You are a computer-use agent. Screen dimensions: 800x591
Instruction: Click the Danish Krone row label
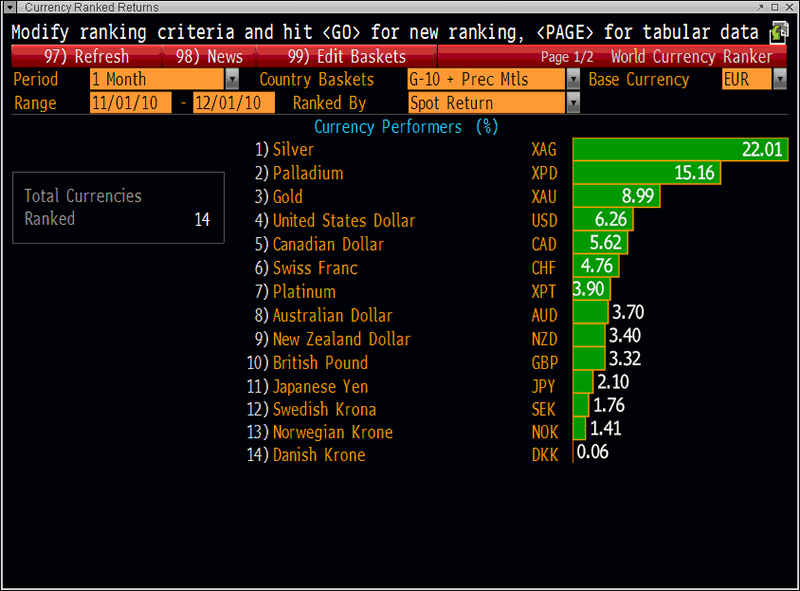pos(318,456)
